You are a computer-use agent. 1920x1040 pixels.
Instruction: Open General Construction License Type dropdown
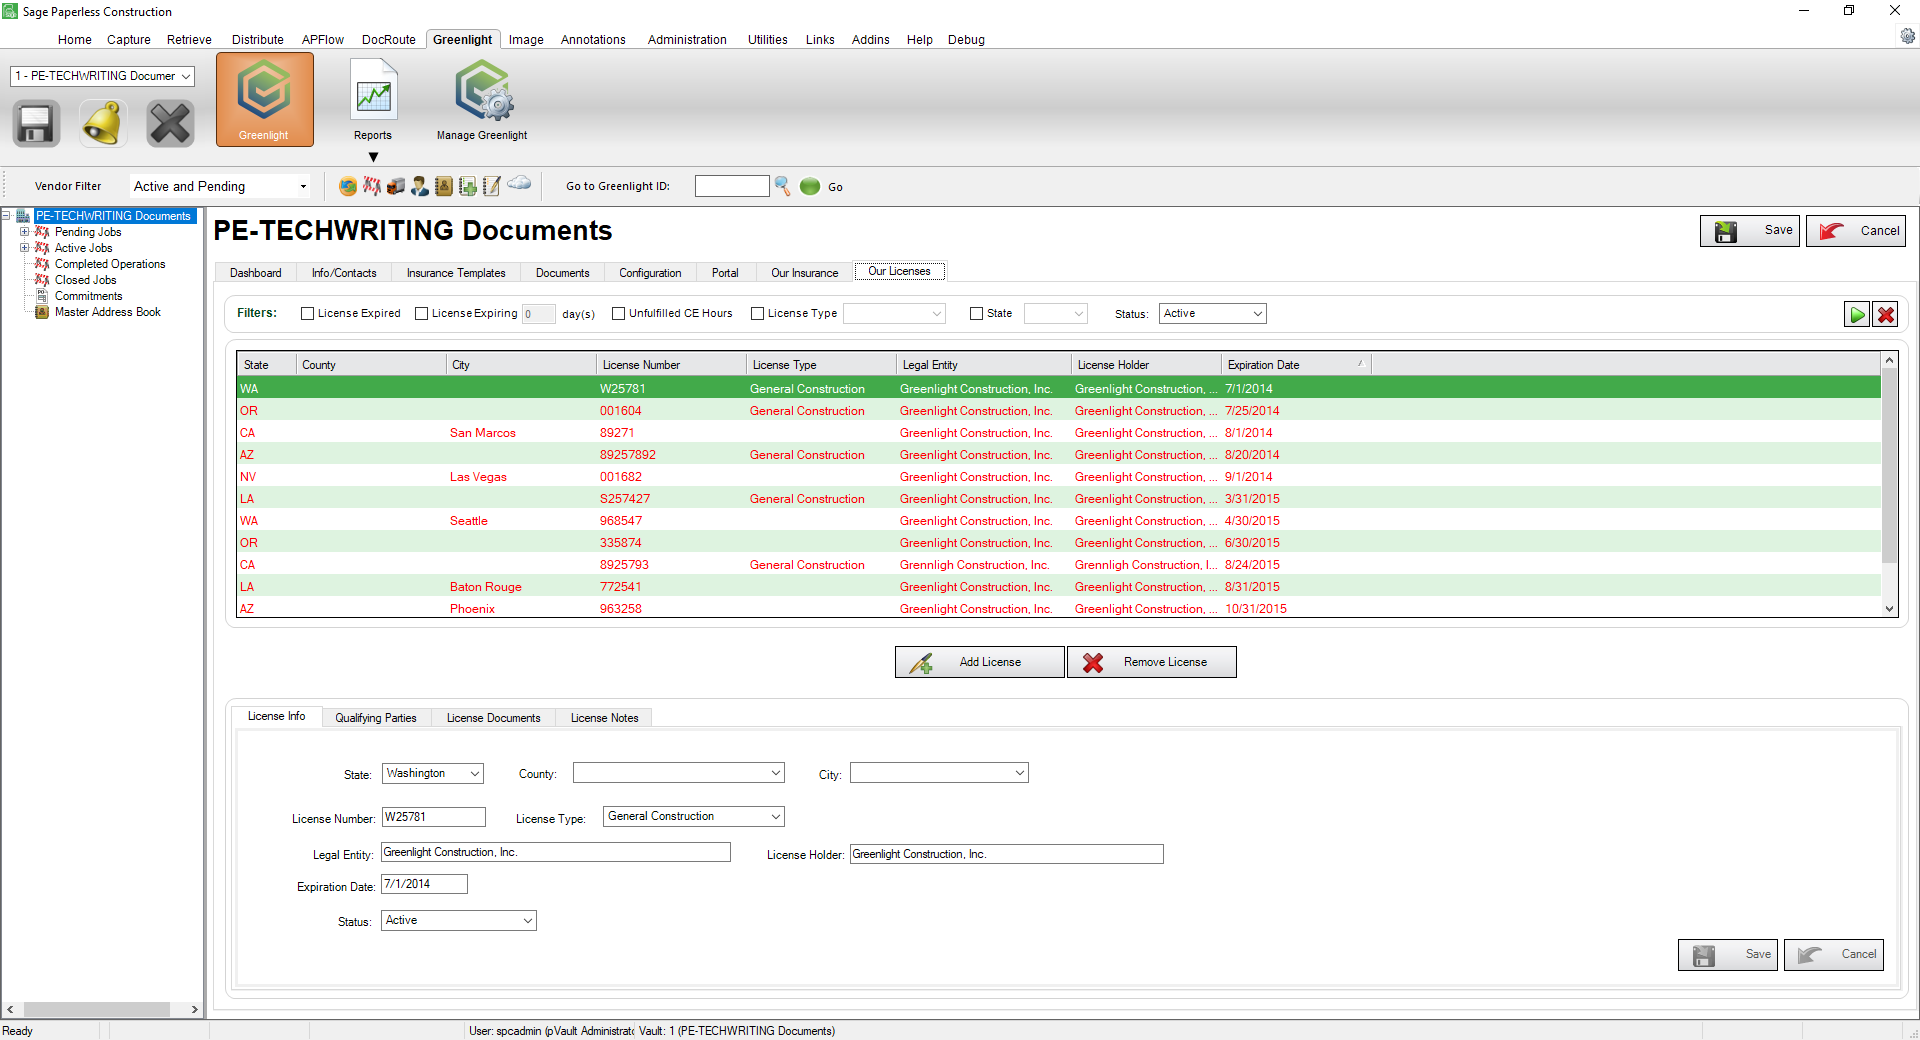pos(694,817)
